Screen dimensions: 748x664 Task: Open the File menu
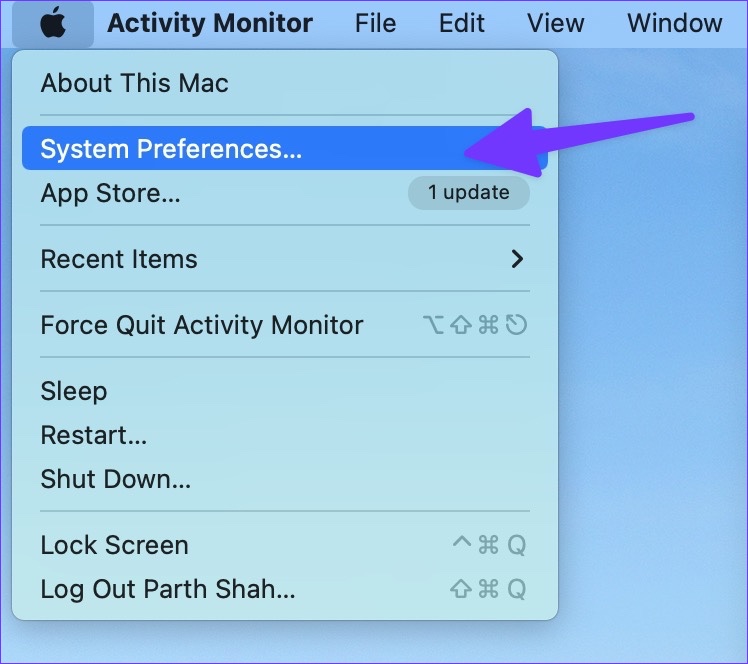375,23
